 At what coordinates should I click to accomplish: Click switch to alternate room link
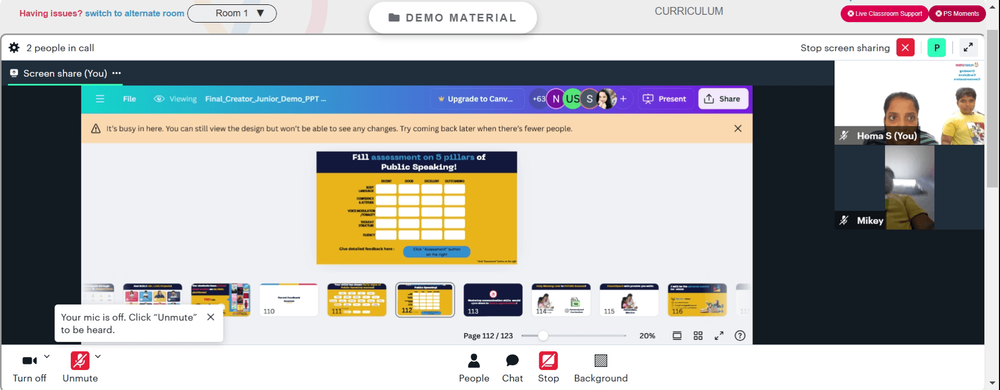(x=135, y=13)
